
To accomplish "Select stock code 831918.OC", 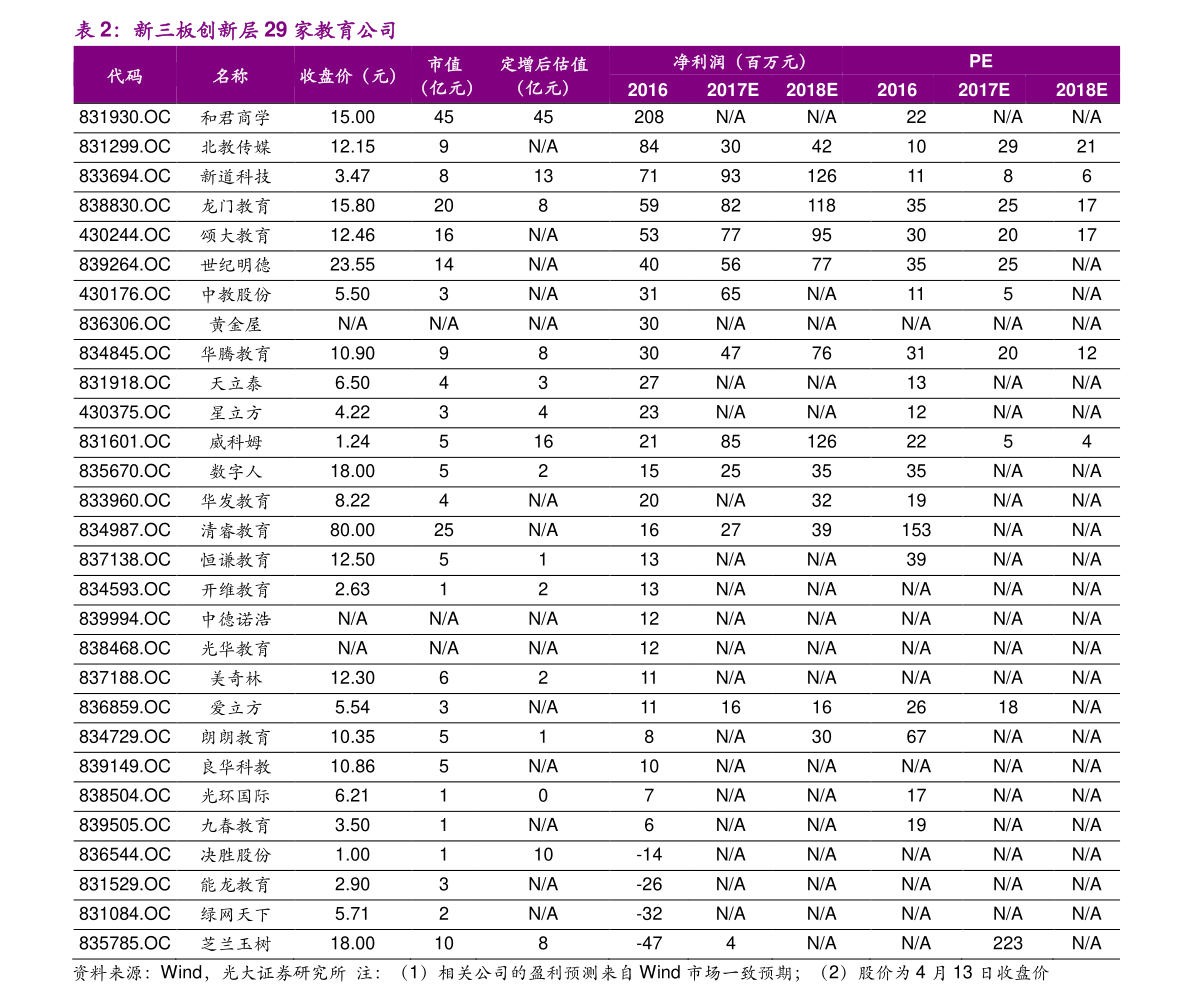I will pyautogui.click(x=125, y=383).
